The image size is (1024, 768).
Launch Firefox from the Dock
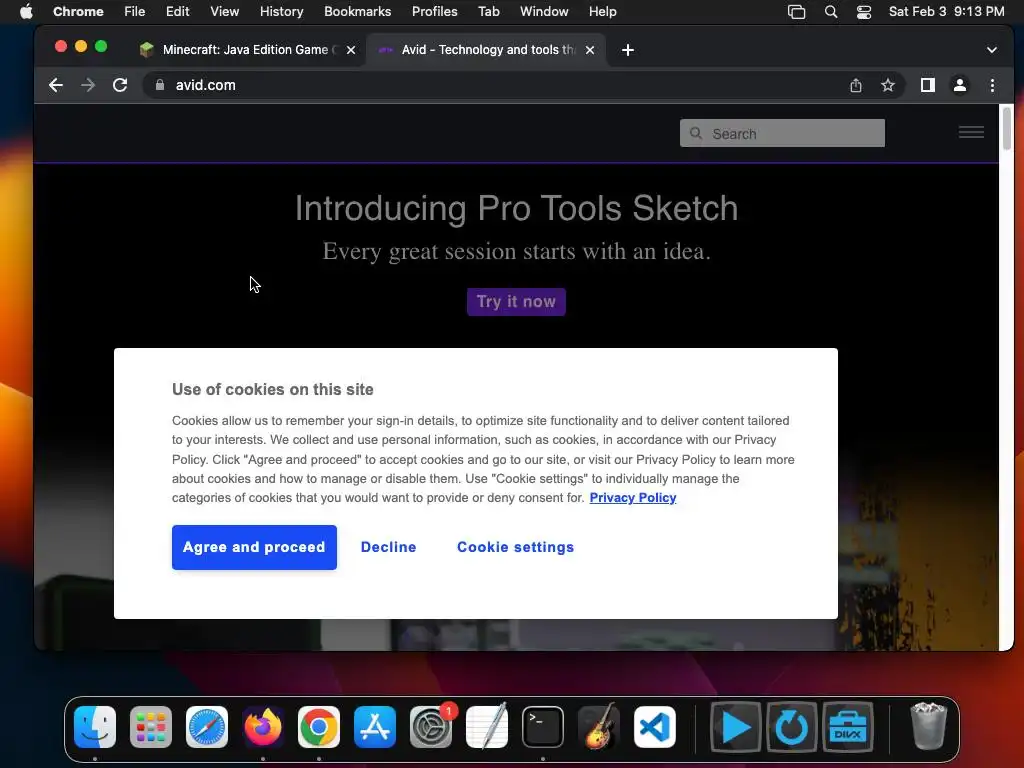[263, 727]
